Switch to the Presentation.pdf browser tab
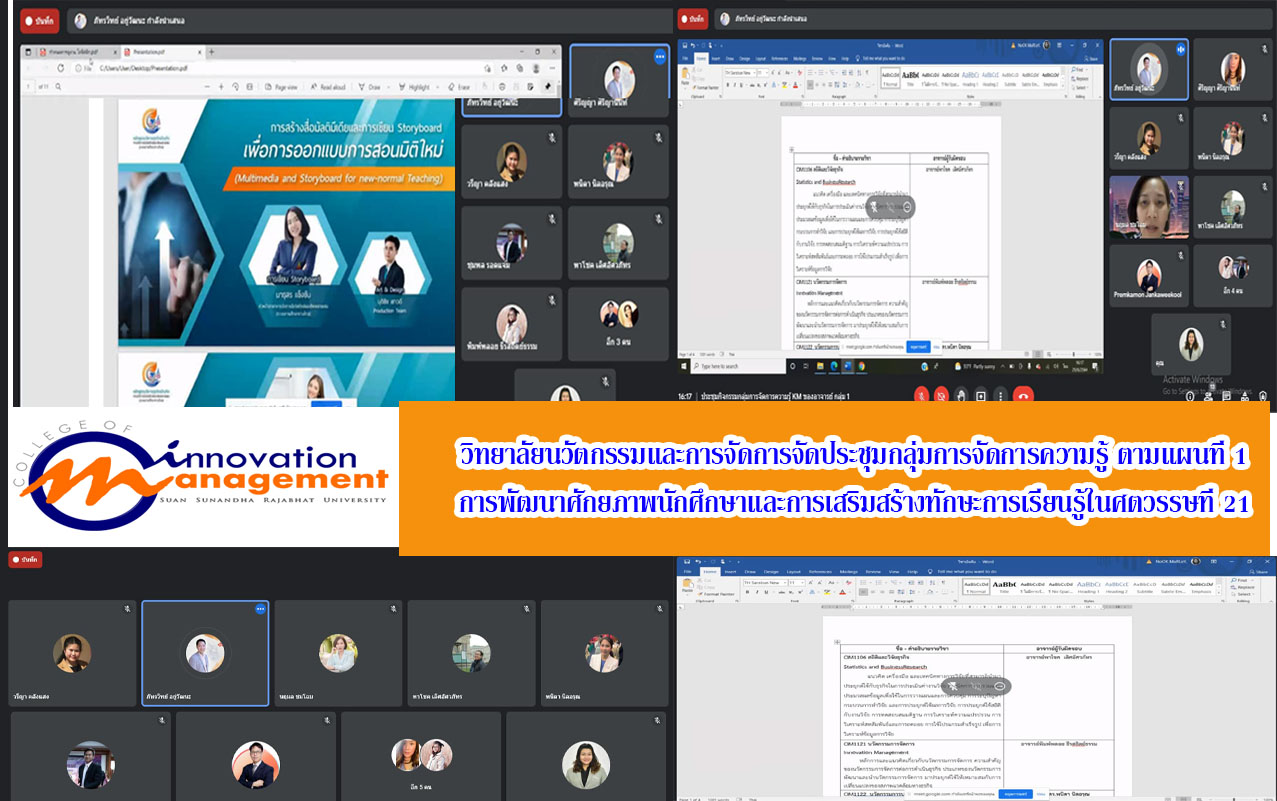Screen dimensions: 1277x801 [x=150, y=50]
